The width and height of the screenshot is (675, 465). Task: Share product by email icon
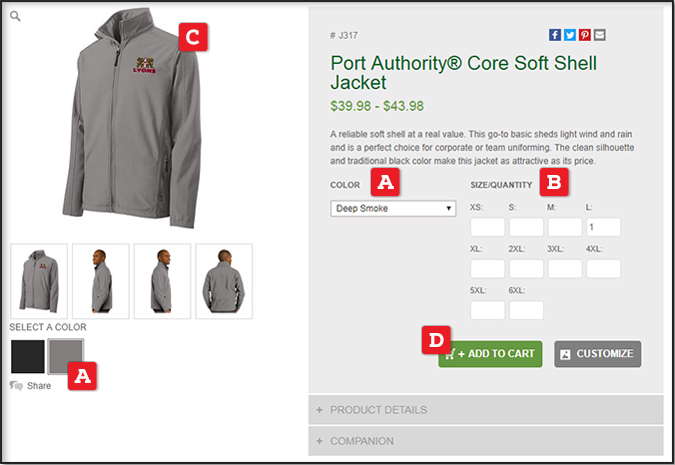pos(600,35)
